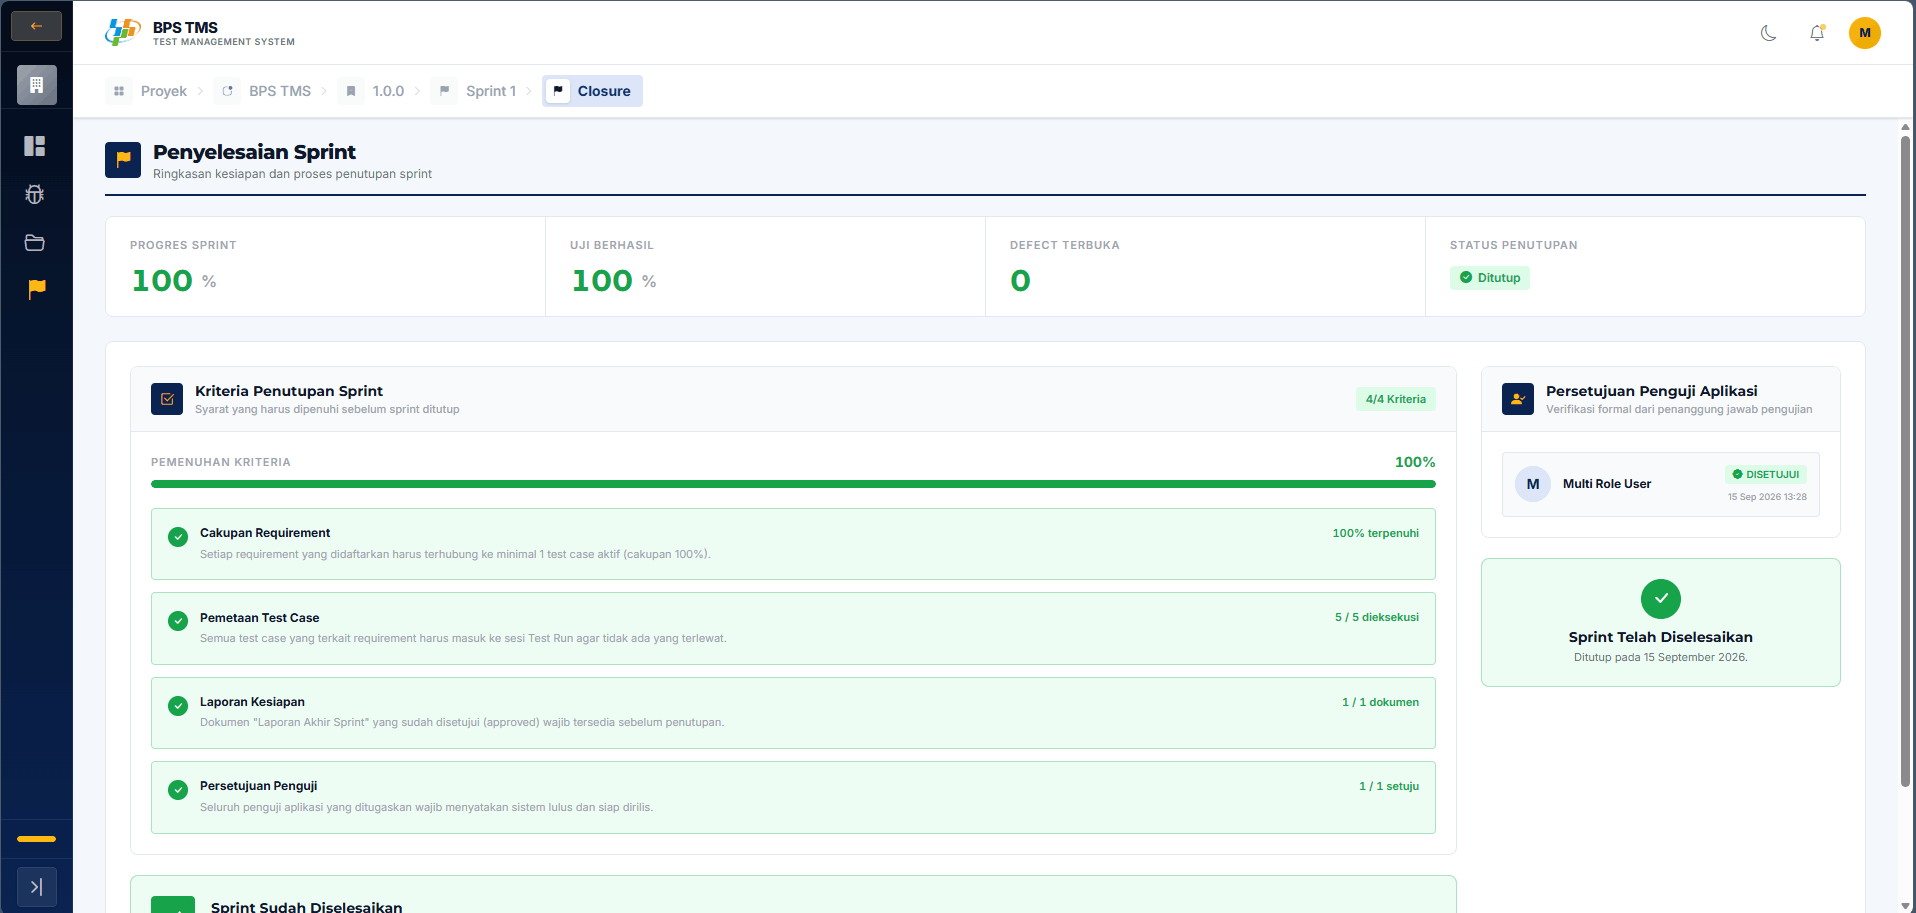
Task: Click the Persetujuan Penguji Aplikasi user icon
Action: point(1518,399)
